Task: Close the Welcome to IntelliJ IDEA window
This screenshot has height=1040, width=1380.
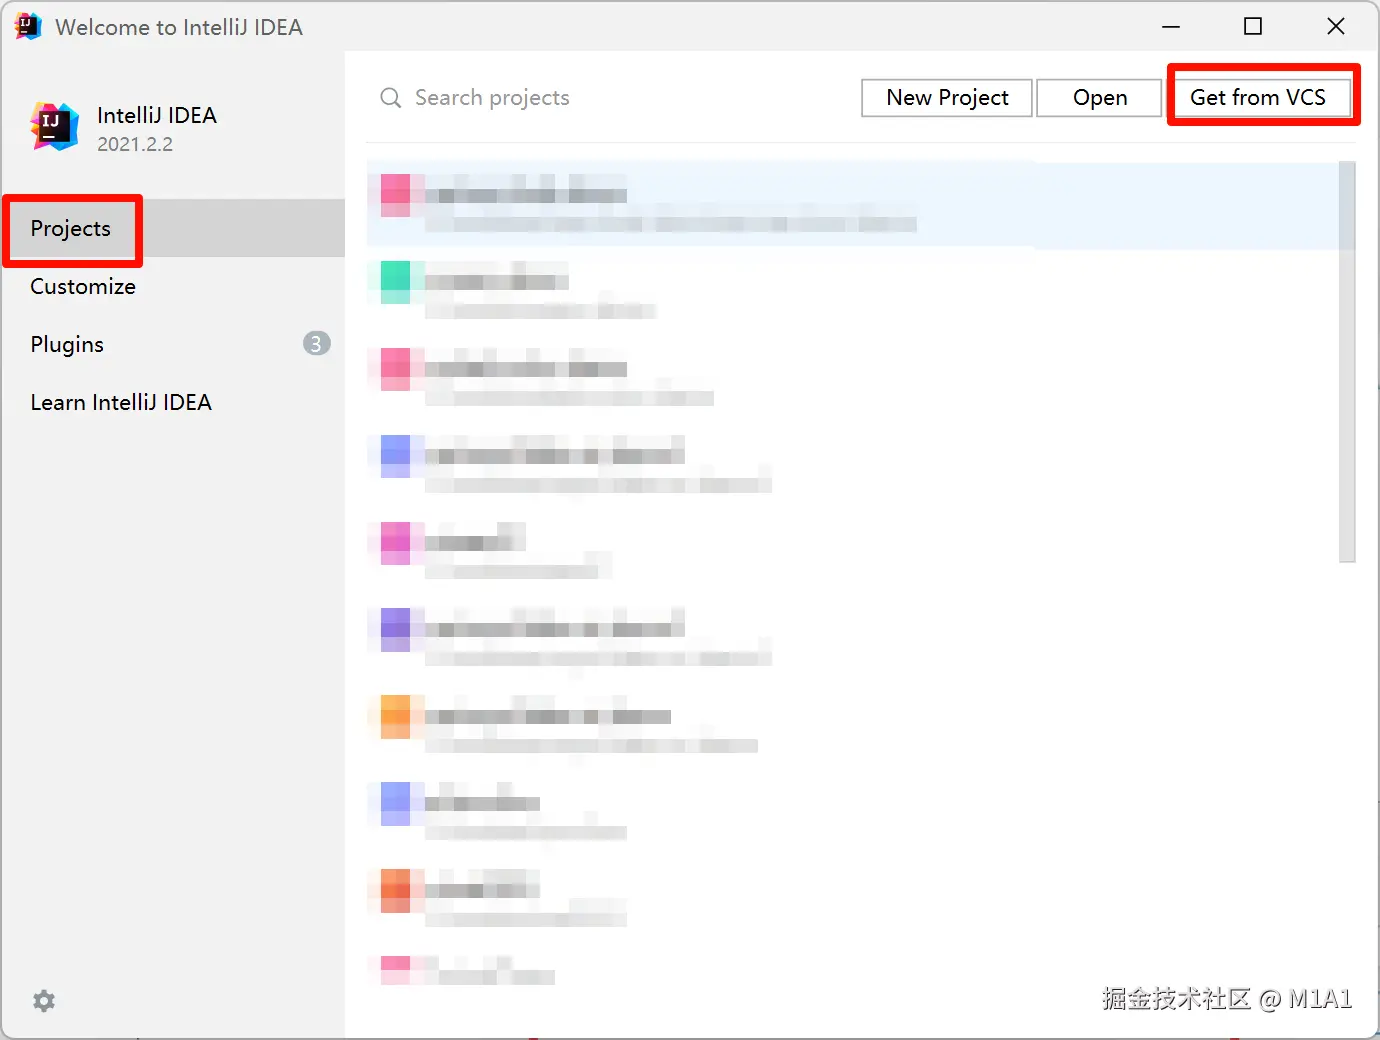Action: click(1336, 27)
